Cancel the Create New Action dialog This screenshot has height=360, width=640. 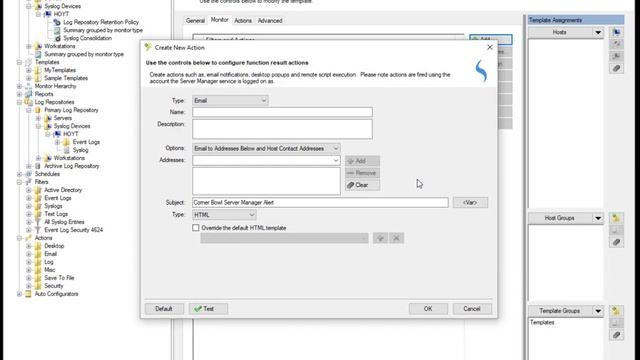coord(471,309)
